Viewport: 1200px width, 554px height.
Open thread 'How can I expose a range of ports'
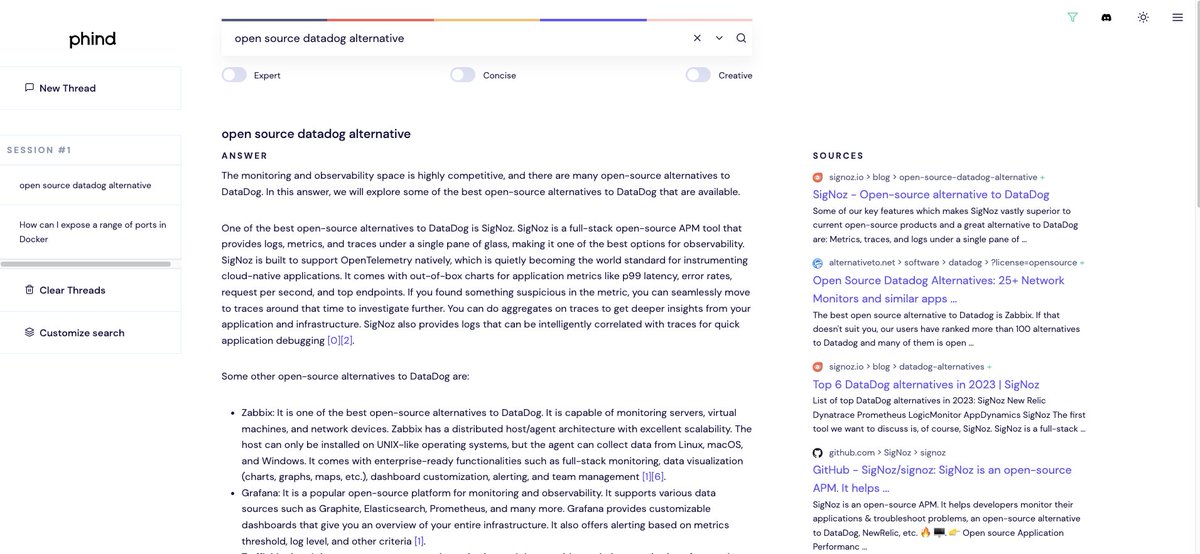(90, 232)
